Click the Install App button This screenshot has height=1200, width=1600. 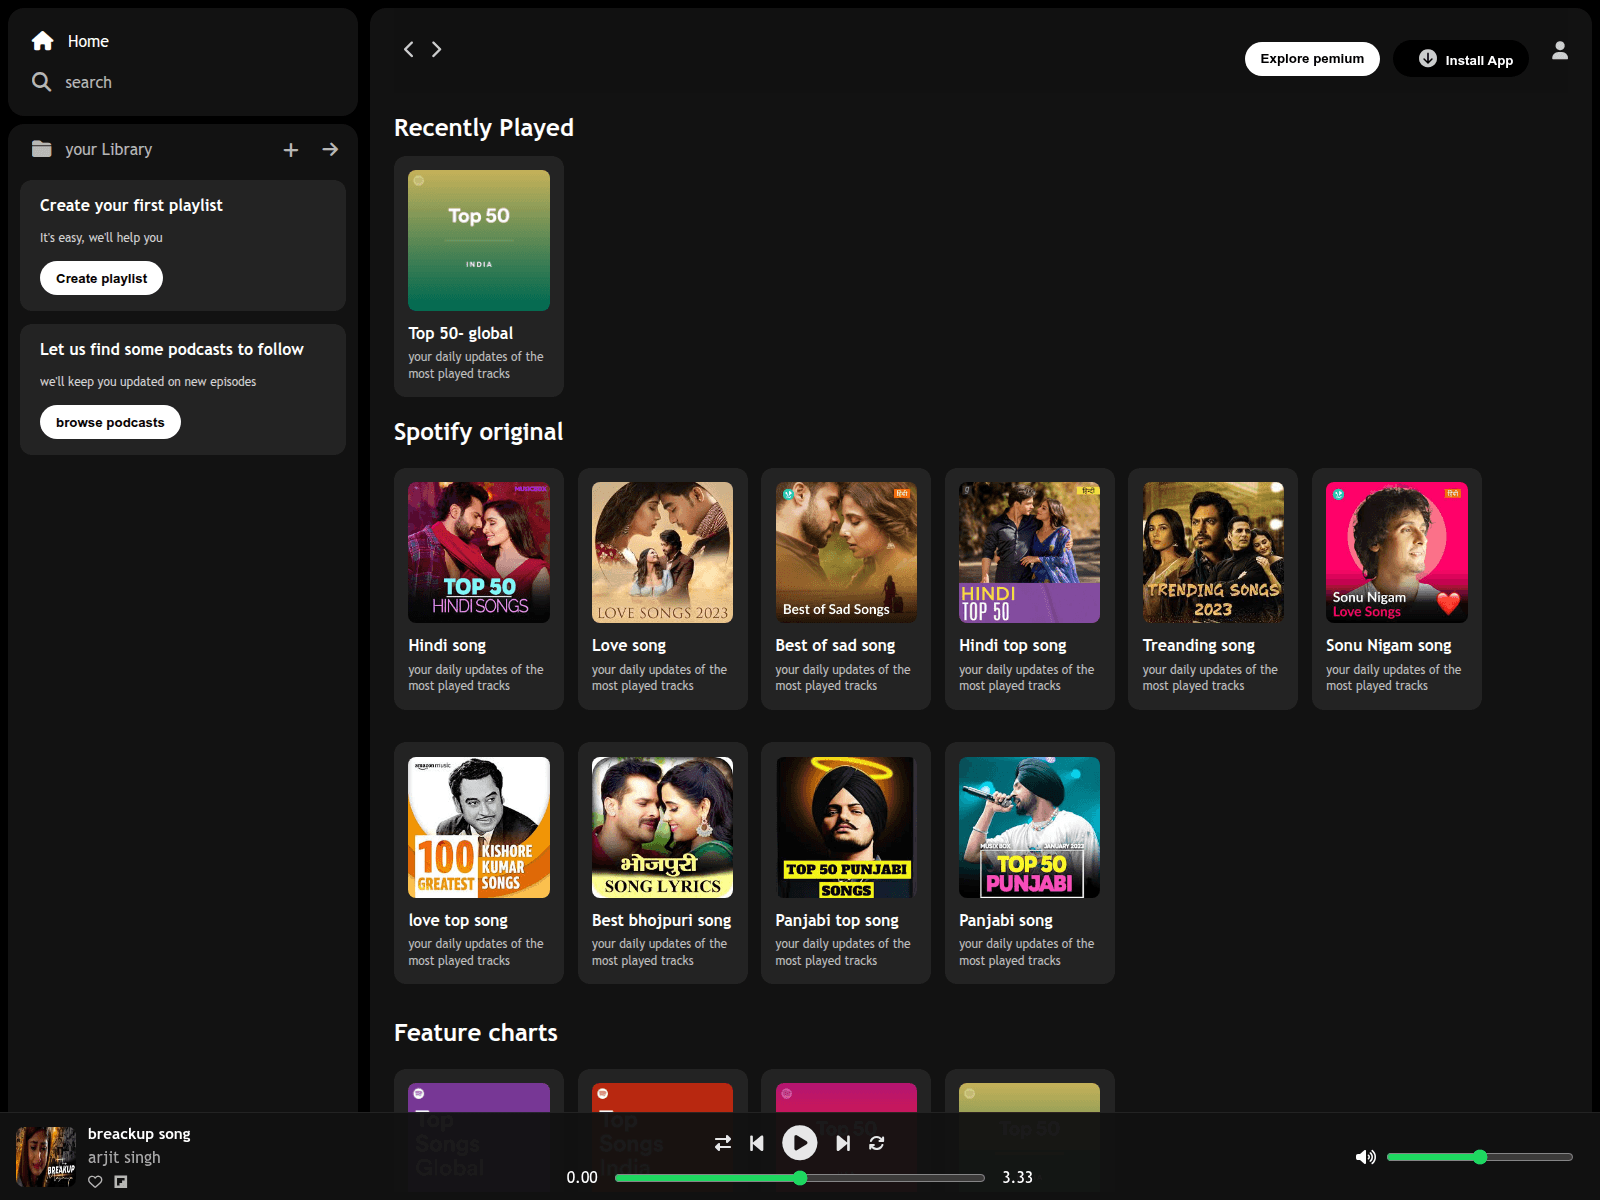point(1461,59)
